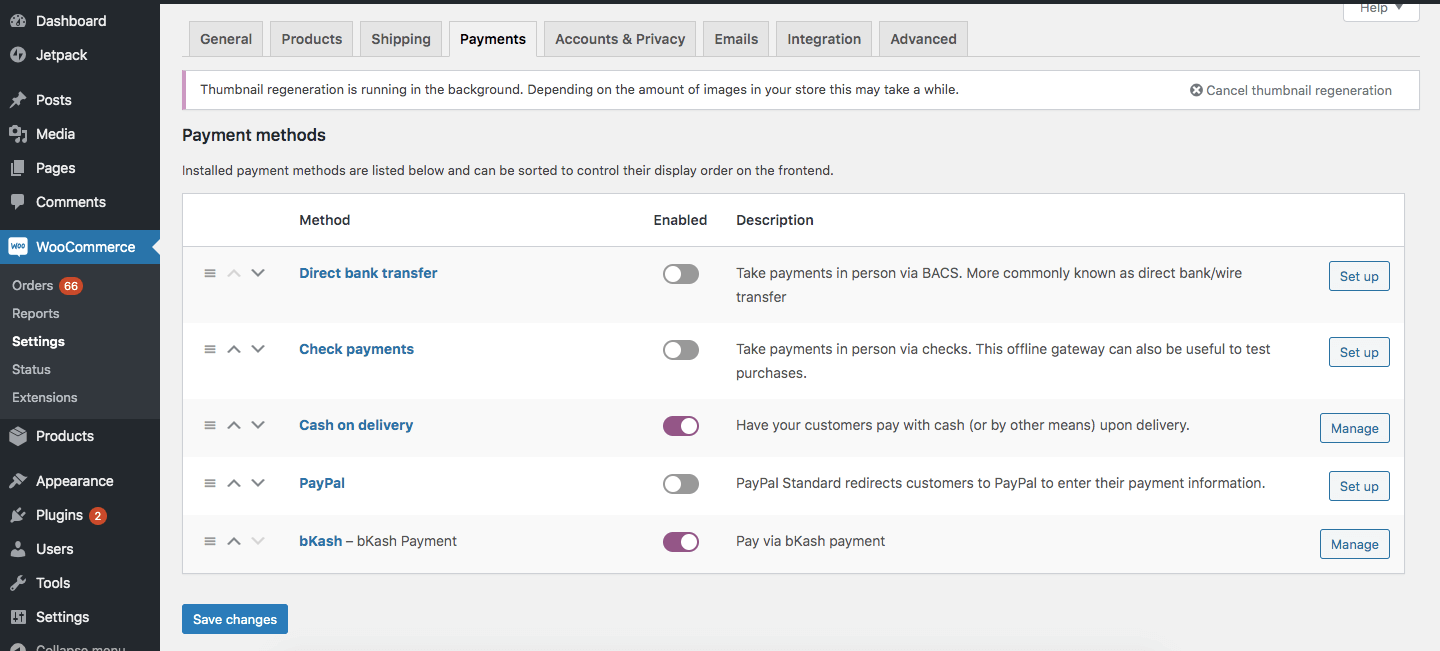This screenshot has height=651, width=1440.
Task: Move Check payments down with arrow
Action: [x=258, y=349]
